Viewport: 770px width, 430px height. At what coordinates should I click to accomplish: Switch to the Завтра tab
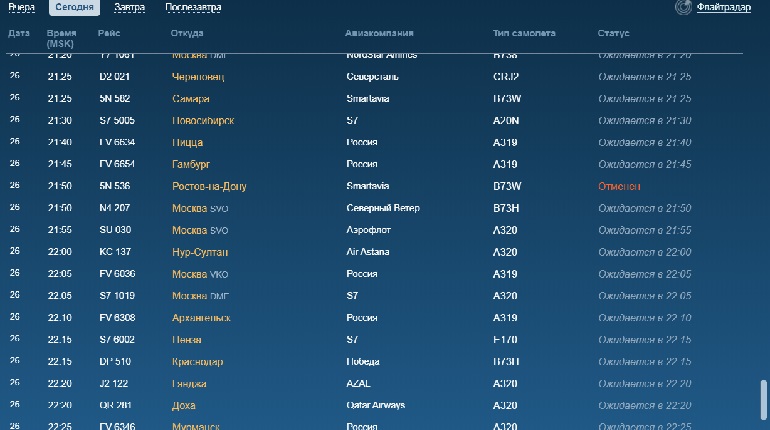pos(129,8)
